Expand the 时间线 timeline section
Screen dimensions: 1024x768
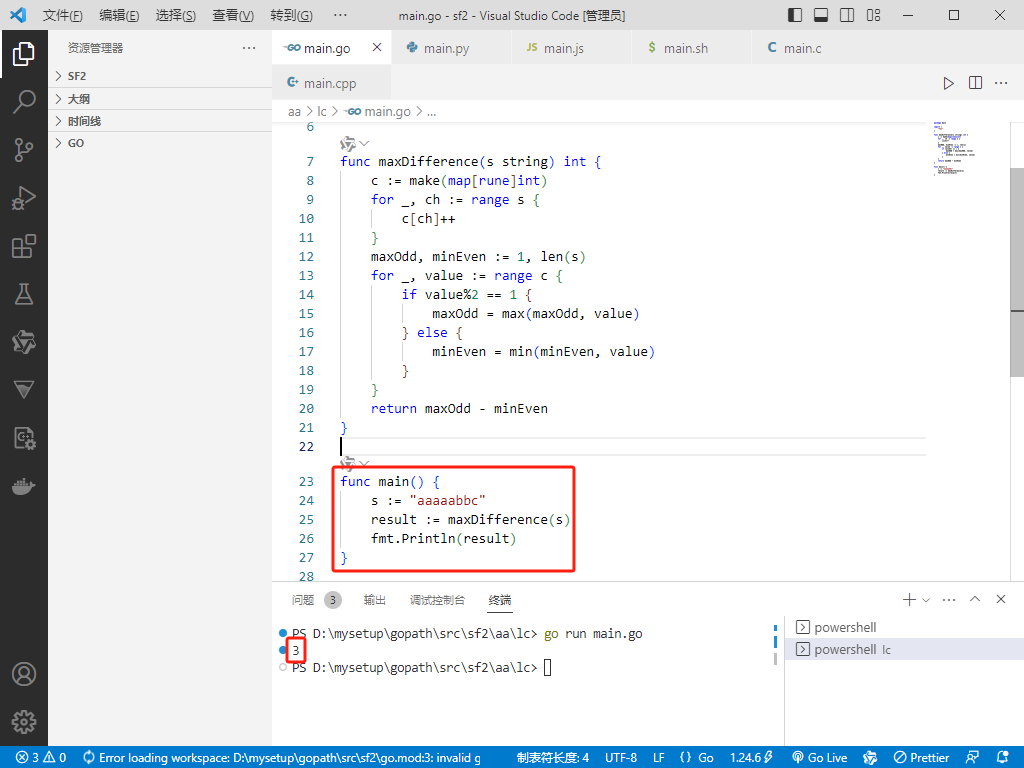[x=160, y=121]
